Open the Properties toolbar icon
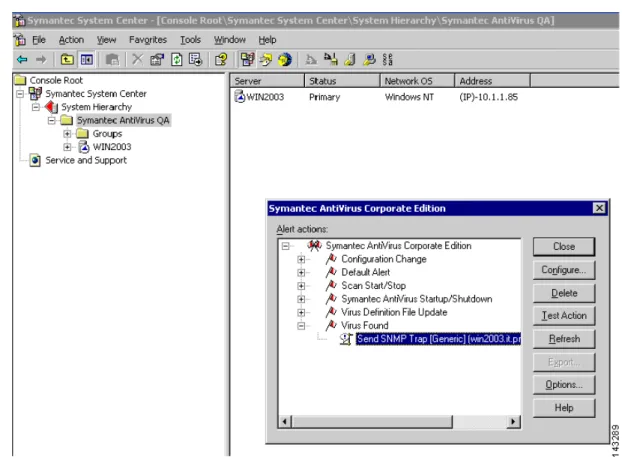The image size is (622, 457). point(157,60)
